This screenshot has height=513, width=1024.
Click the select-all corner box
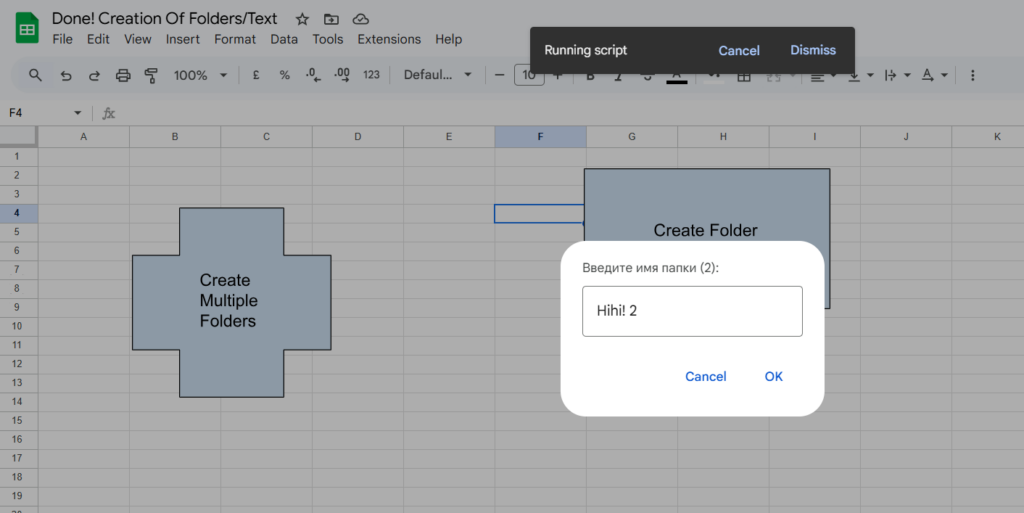(18, 137)
